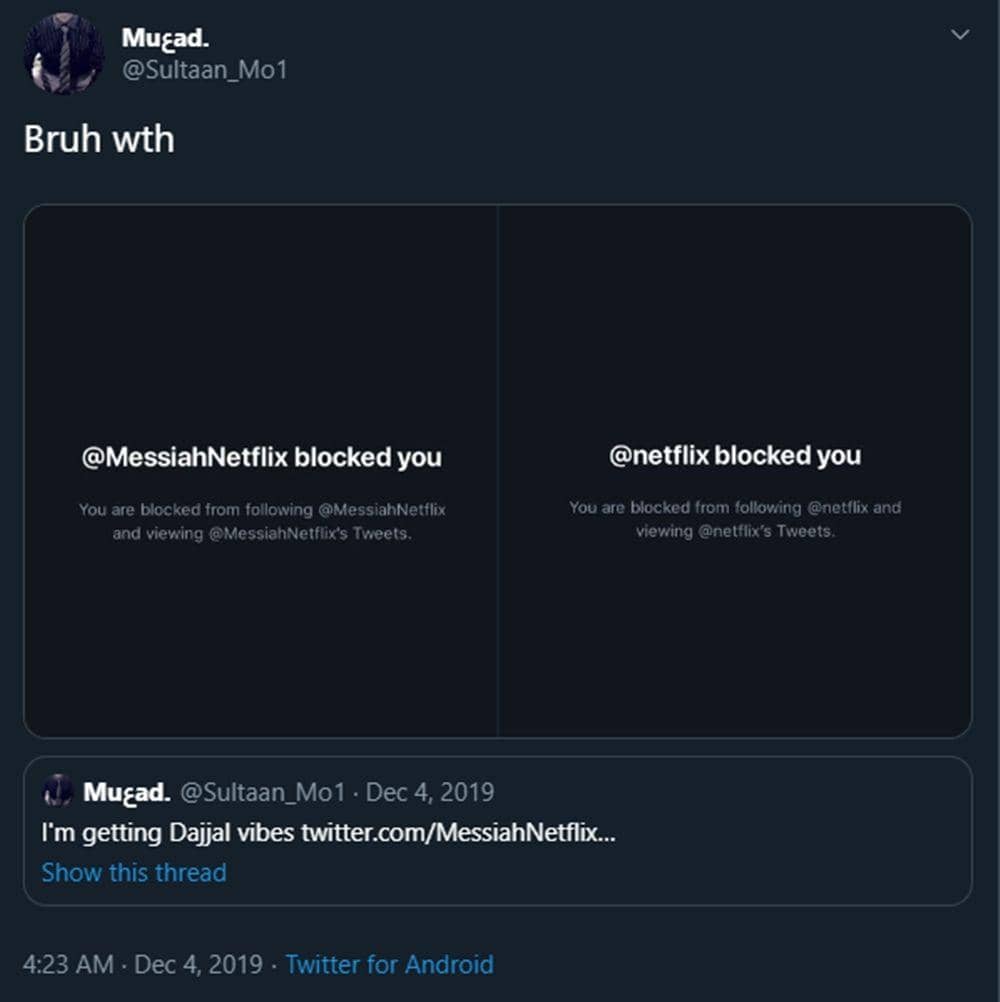
Task: Click "@netflix blocked you" heading in right image
Action: [735, 456]
